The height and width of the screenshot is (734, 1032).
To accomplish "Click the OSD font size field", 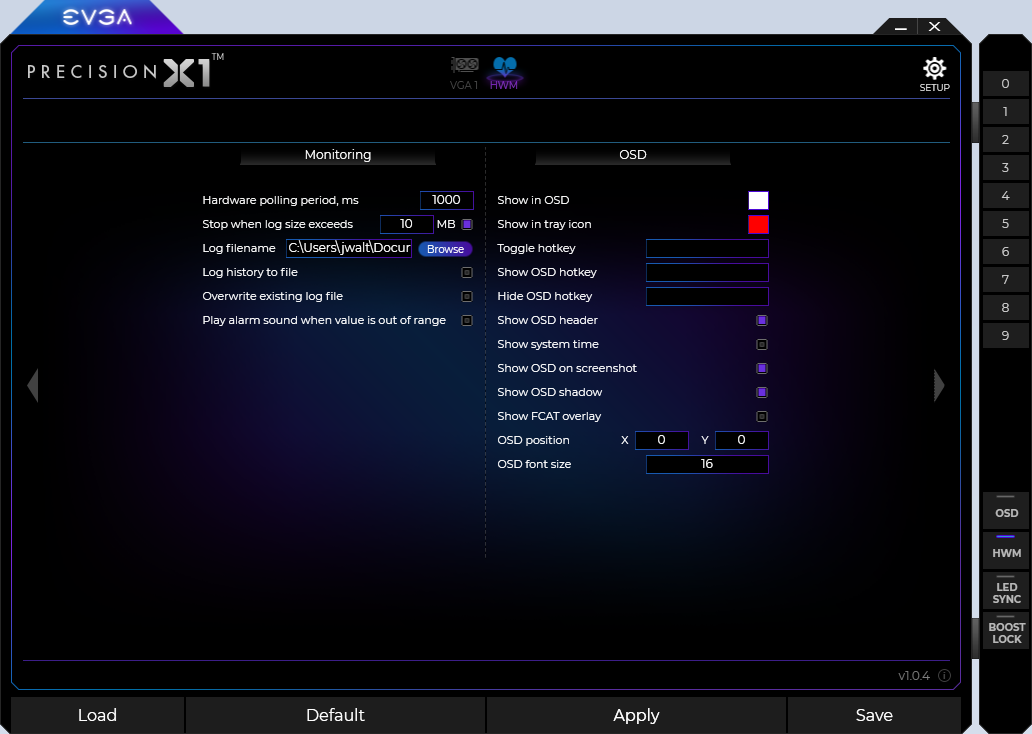I will [x=707, y=464].
